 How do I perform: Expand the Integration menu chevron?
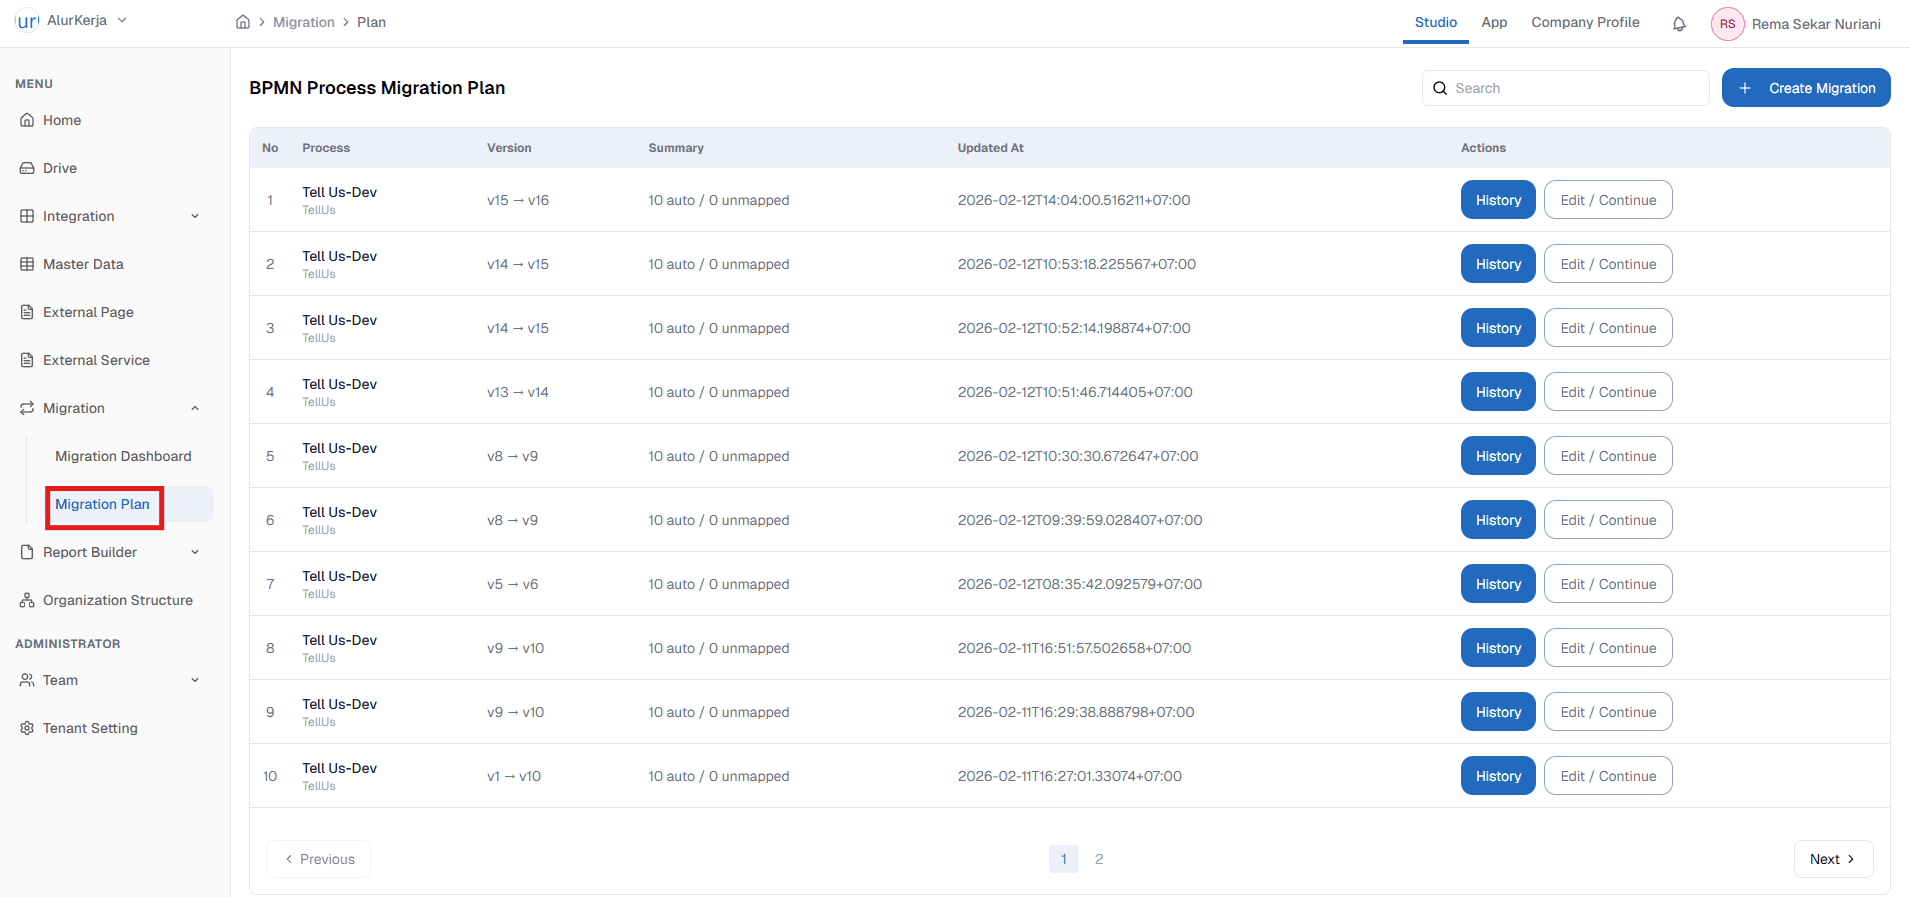click(195, 216)
